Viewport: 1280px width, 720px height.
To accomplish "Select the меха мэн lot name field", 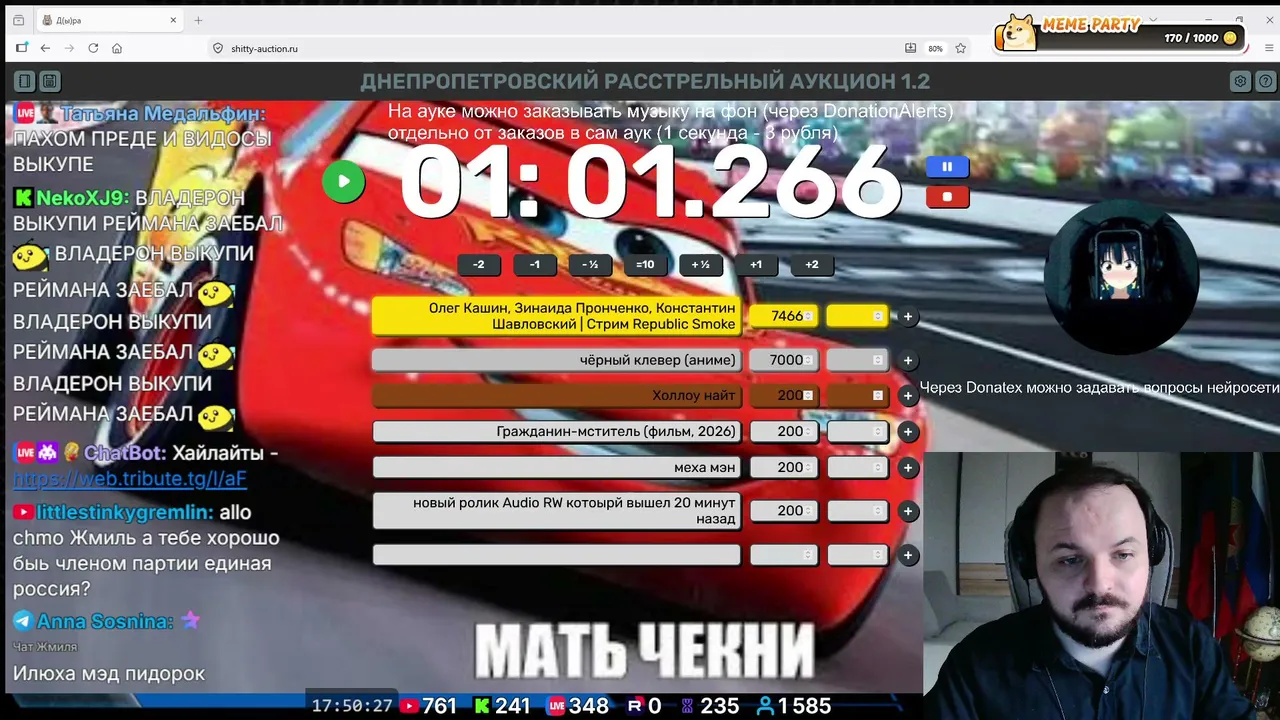I will coord(556,468).
